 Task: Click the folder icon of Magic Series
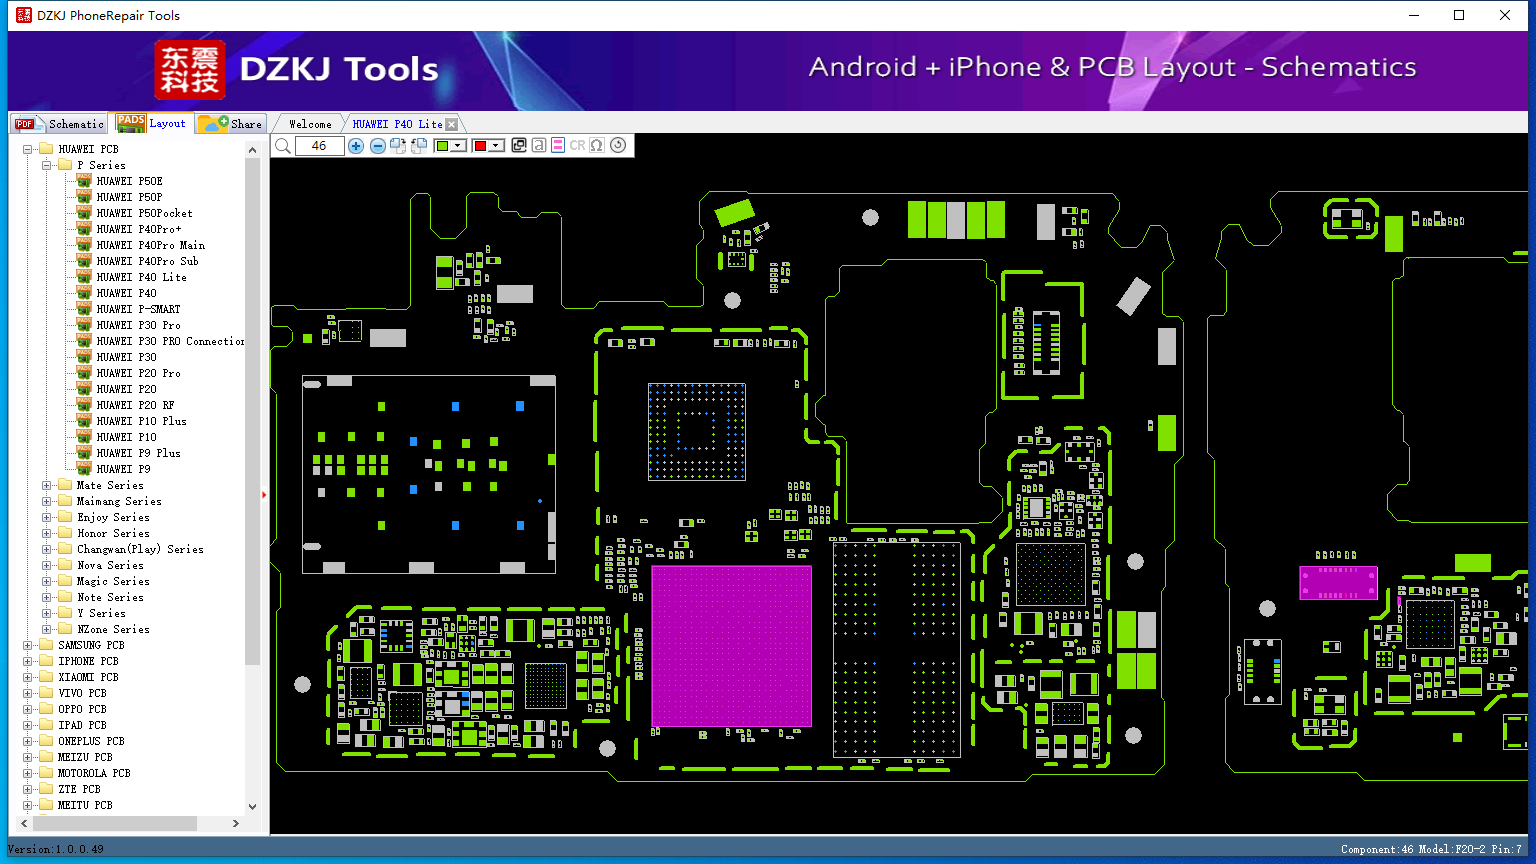tap(65, 581)
